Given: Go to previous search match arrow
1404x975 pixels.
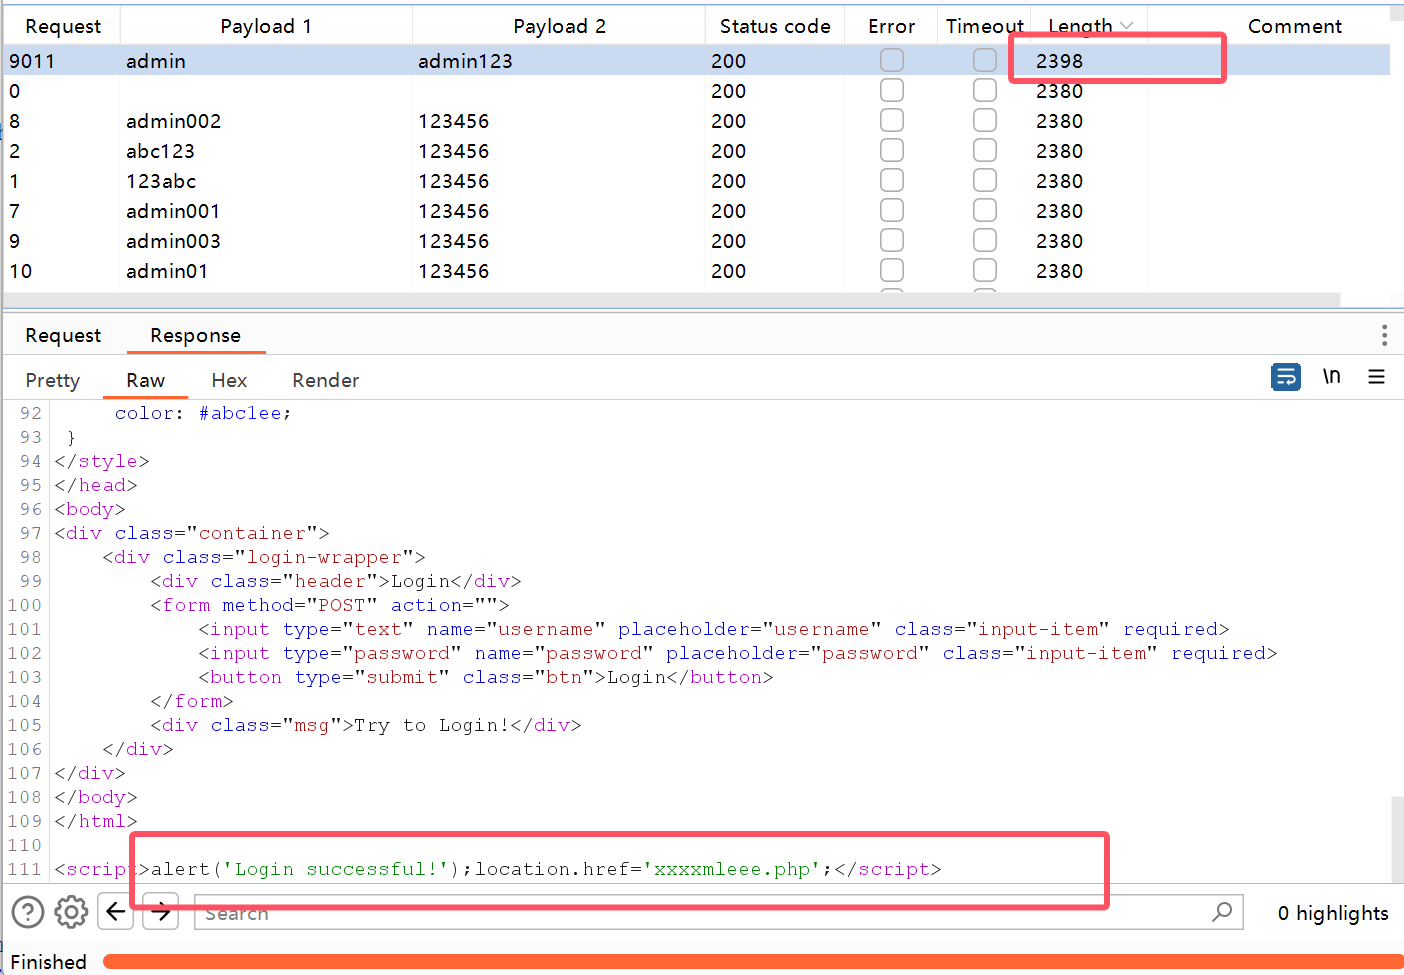Looking at the screenshot, I should tap(116, 911).
